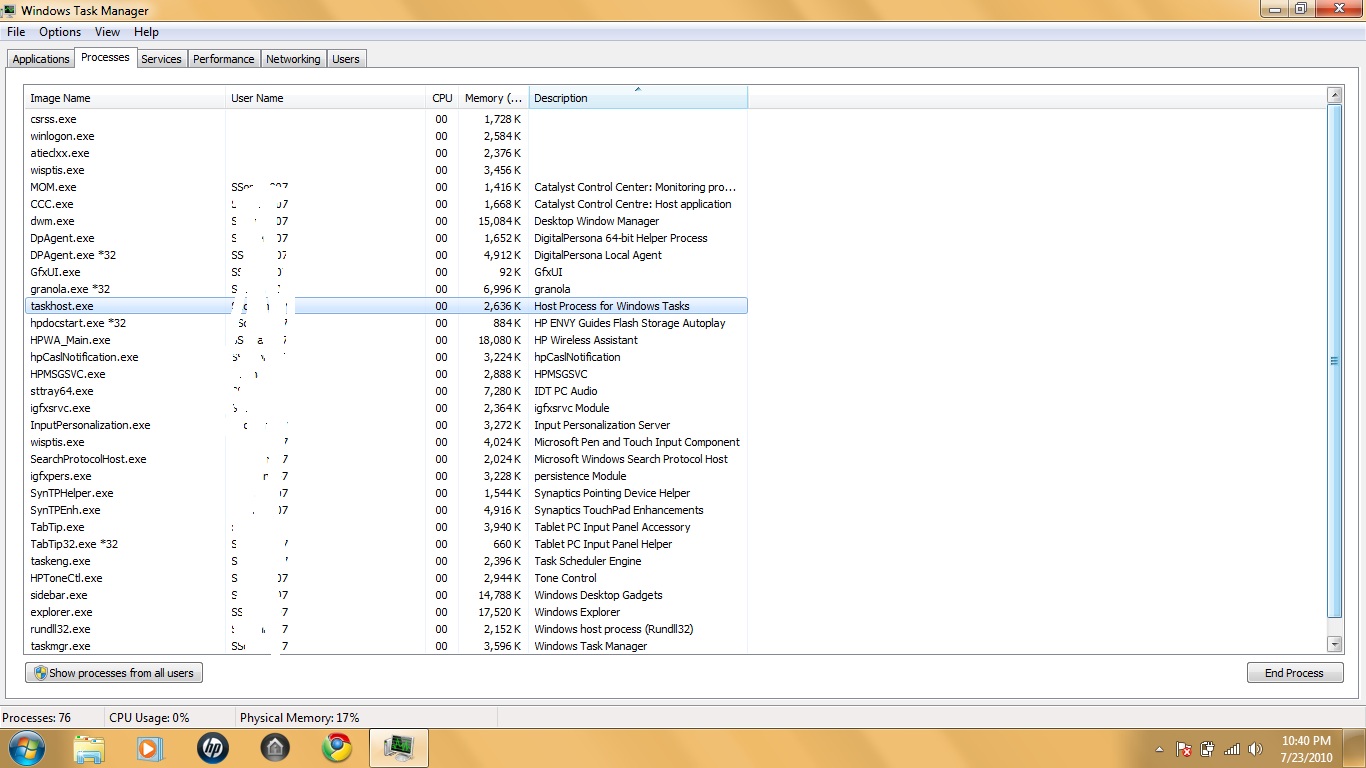This screenshot has height=768, width=1366.
Task: Open the View menu
Action: coord(107,32)
